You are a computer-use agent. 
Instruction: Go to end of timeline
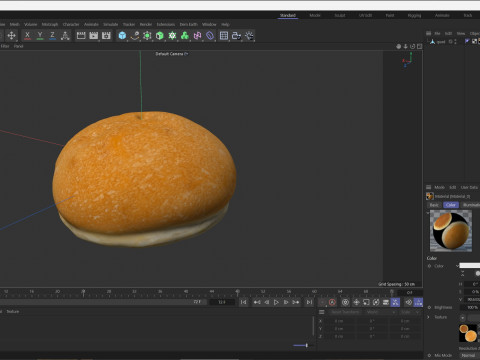coord(309,302)
